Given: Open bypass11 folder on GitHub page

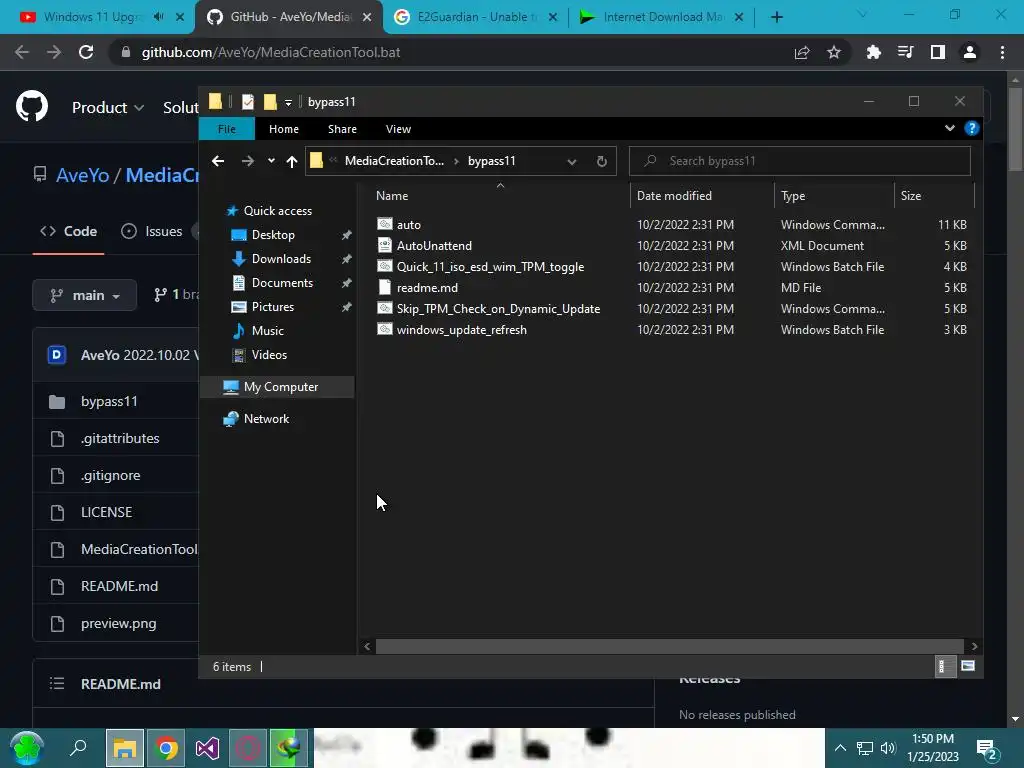Looking at the screenshot, I should tap(109, 402).
